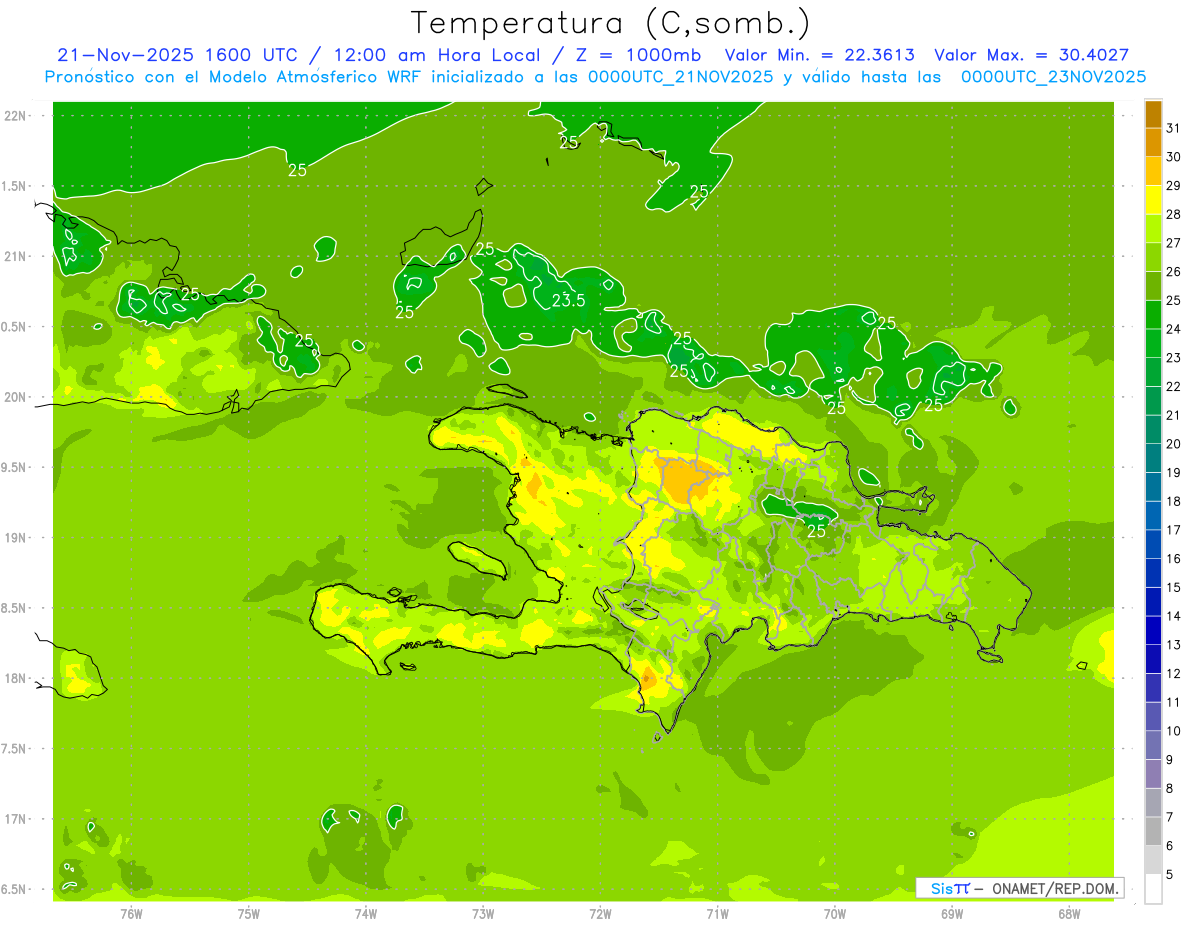This screenshot has height=927, width=1200.
Task: Click the '69W' longitude axis label
Action: click(x=951, y=913)
